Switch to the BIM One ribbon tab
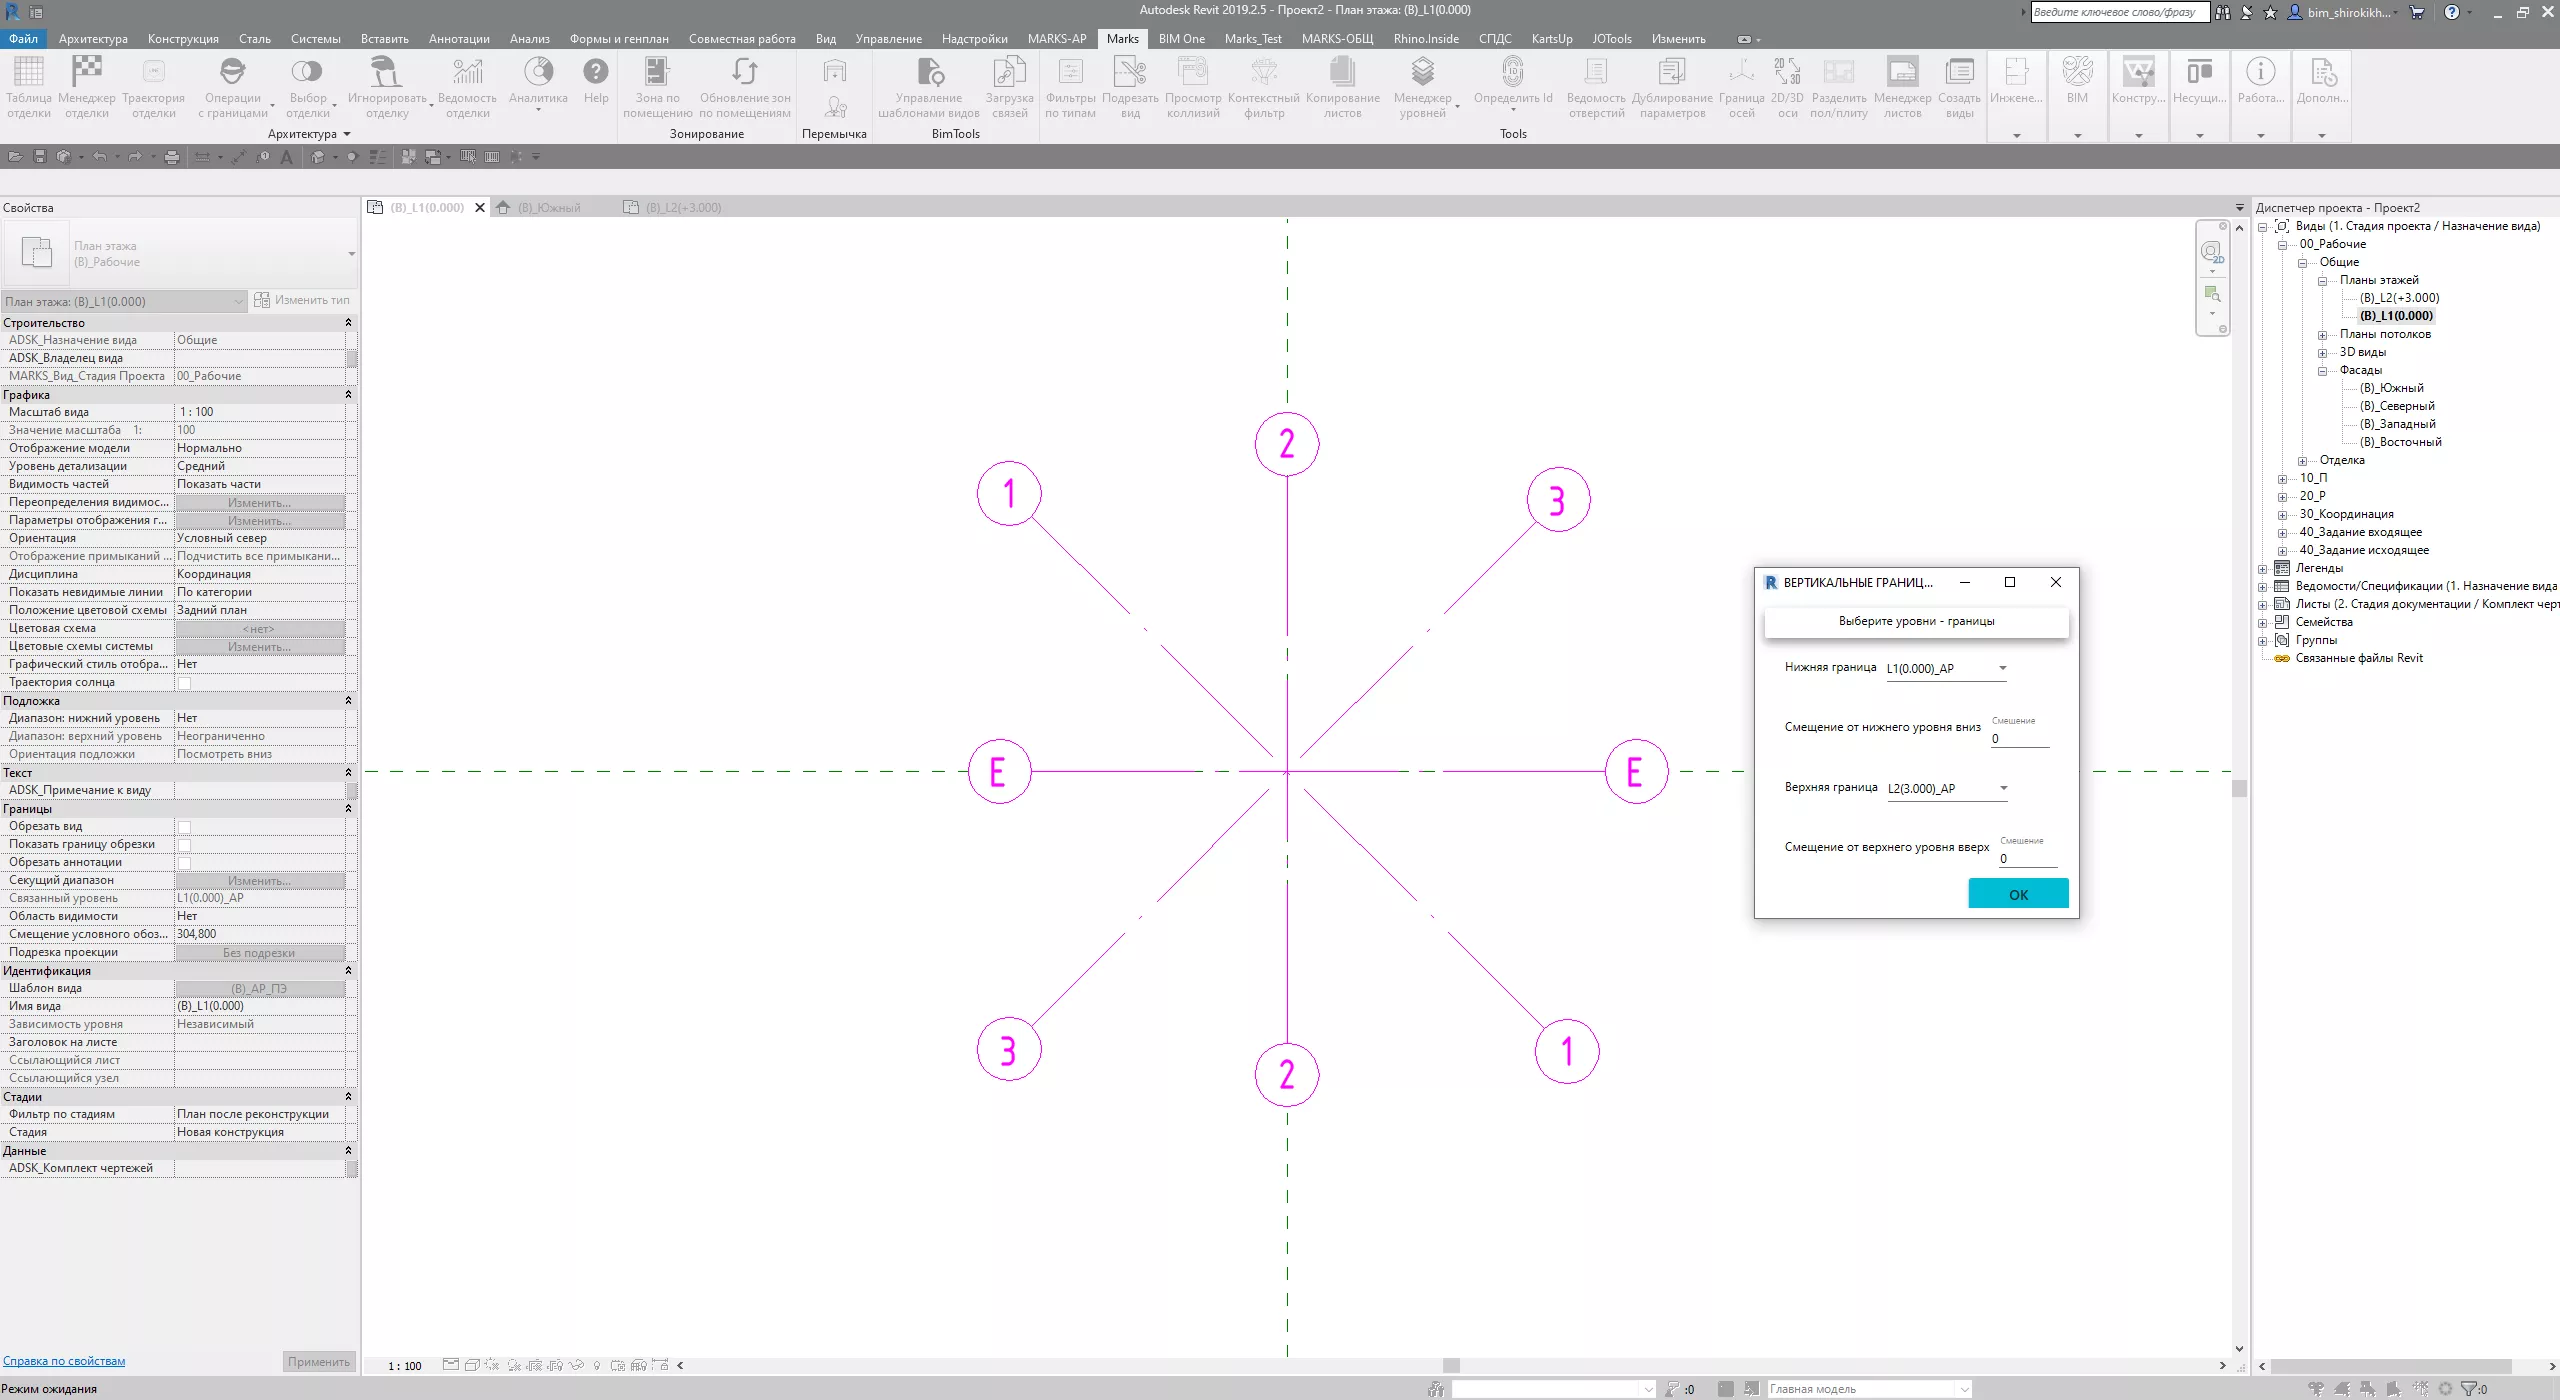 (x=1181, y=39)
